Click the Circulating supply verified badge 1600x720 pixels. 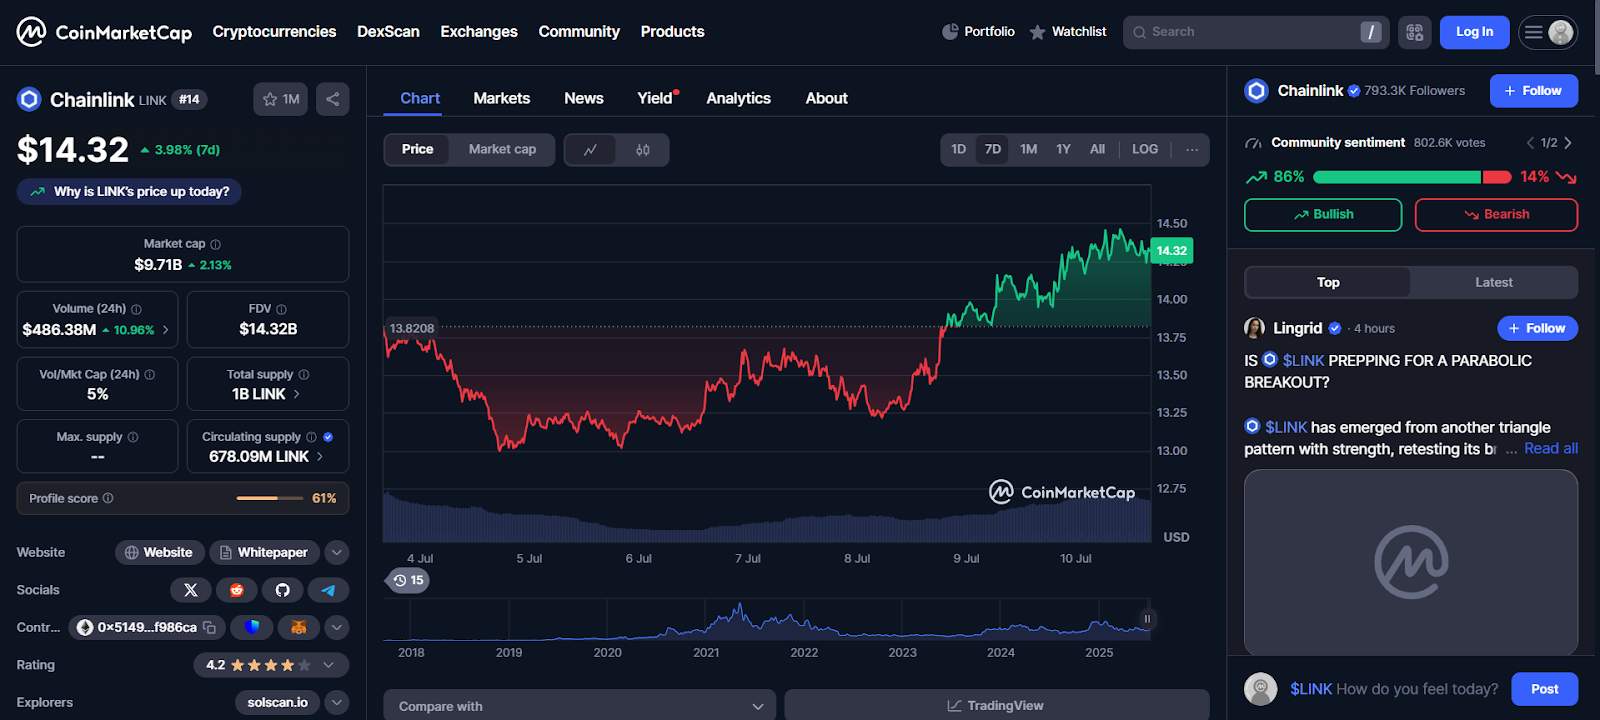[x=328, y=437]
